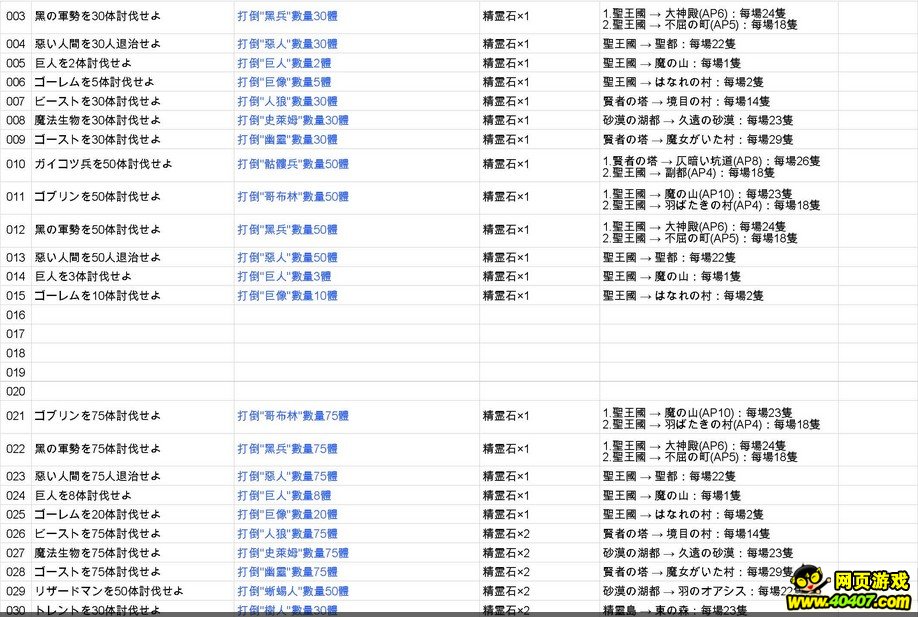
Task: Select mission ビーストを30体討伐せよ
Action: 97,101
